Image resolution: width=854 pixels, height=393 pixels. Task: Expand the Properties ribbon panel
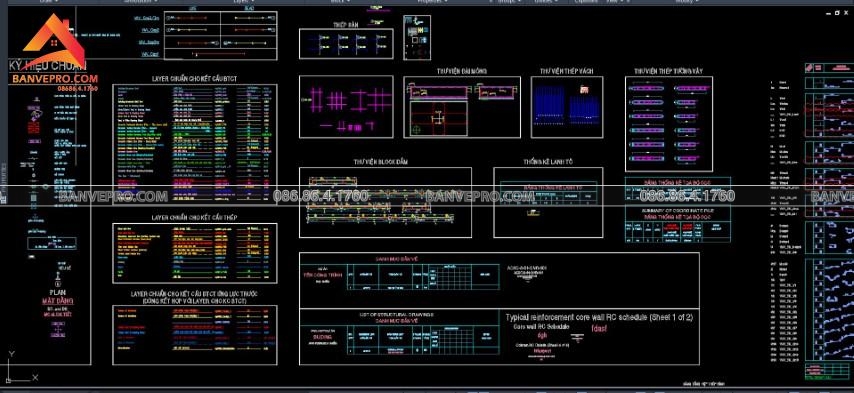431,2
